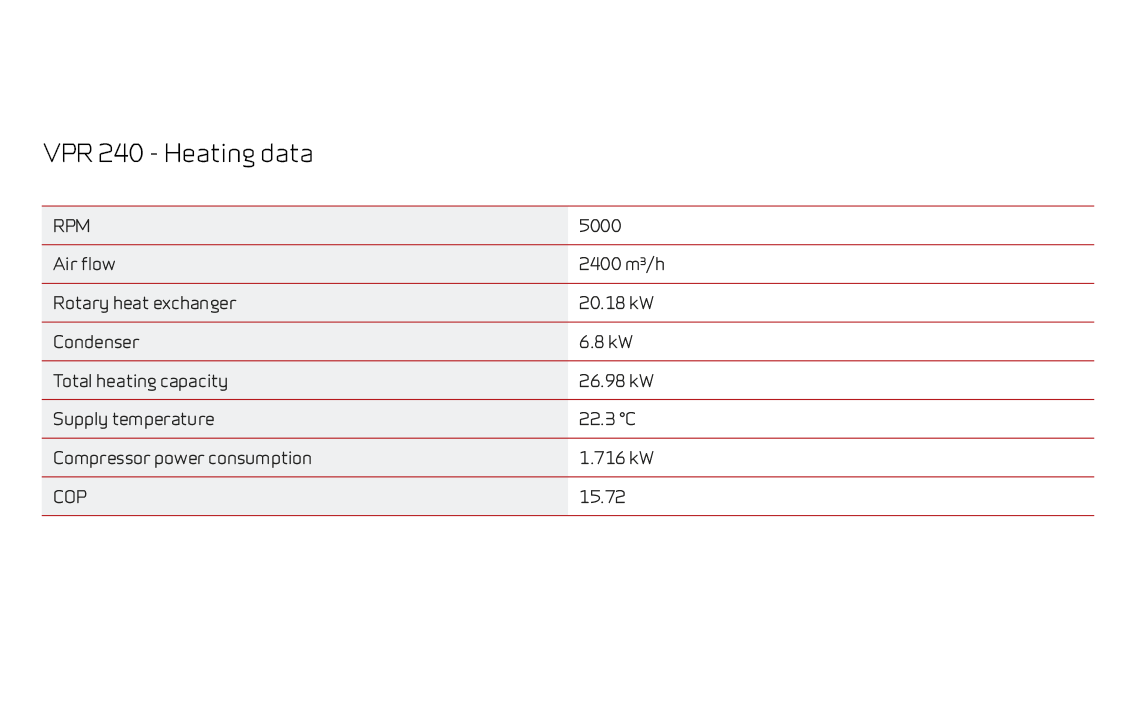Click the words Heating data in the title

click(238, 154)
